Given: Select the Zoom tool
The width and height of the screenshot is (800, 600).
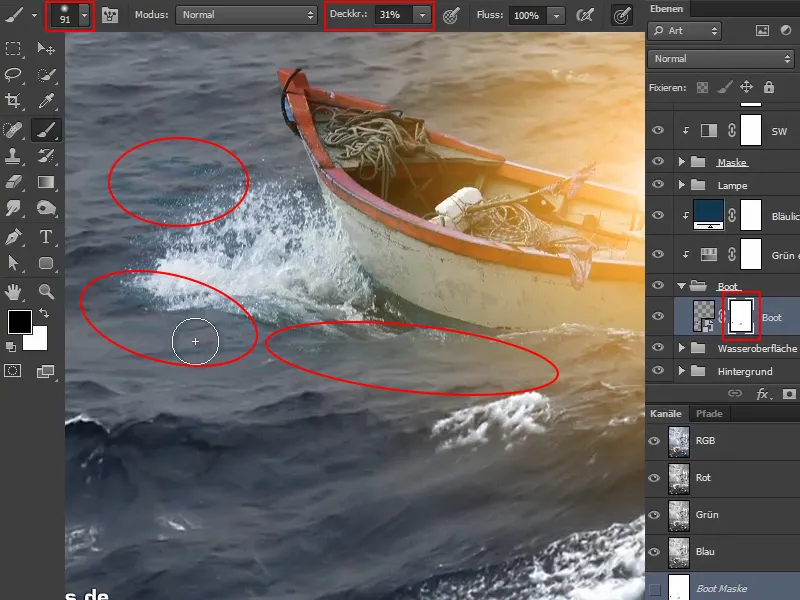Looking at the screenshot, I should pos(46,292).
